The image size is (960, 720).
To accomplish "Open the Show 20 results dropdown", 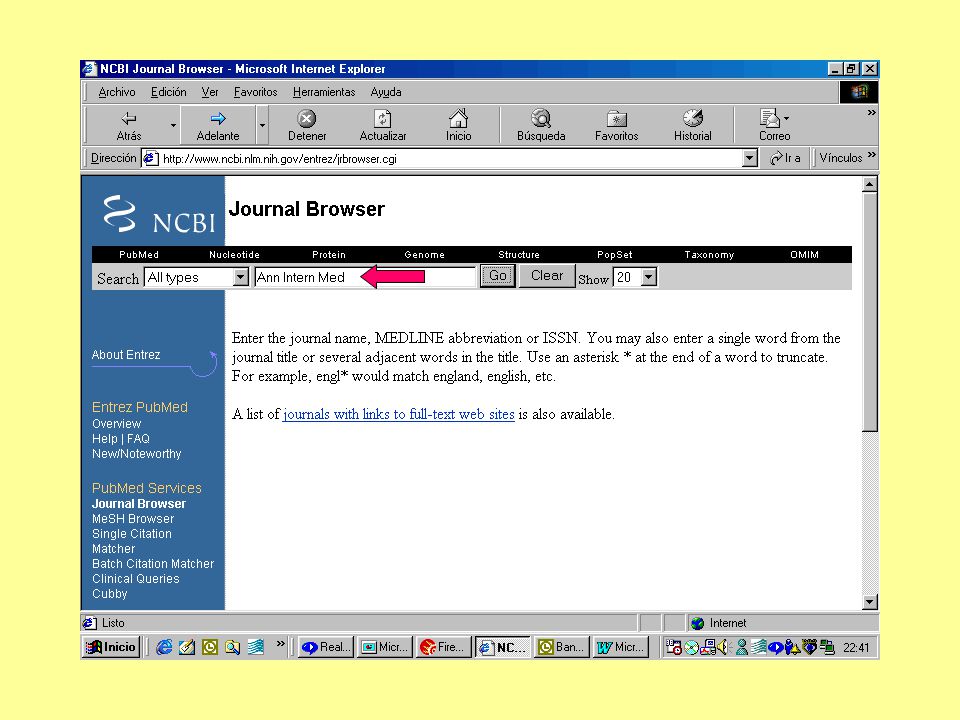I will pos(635,277).
